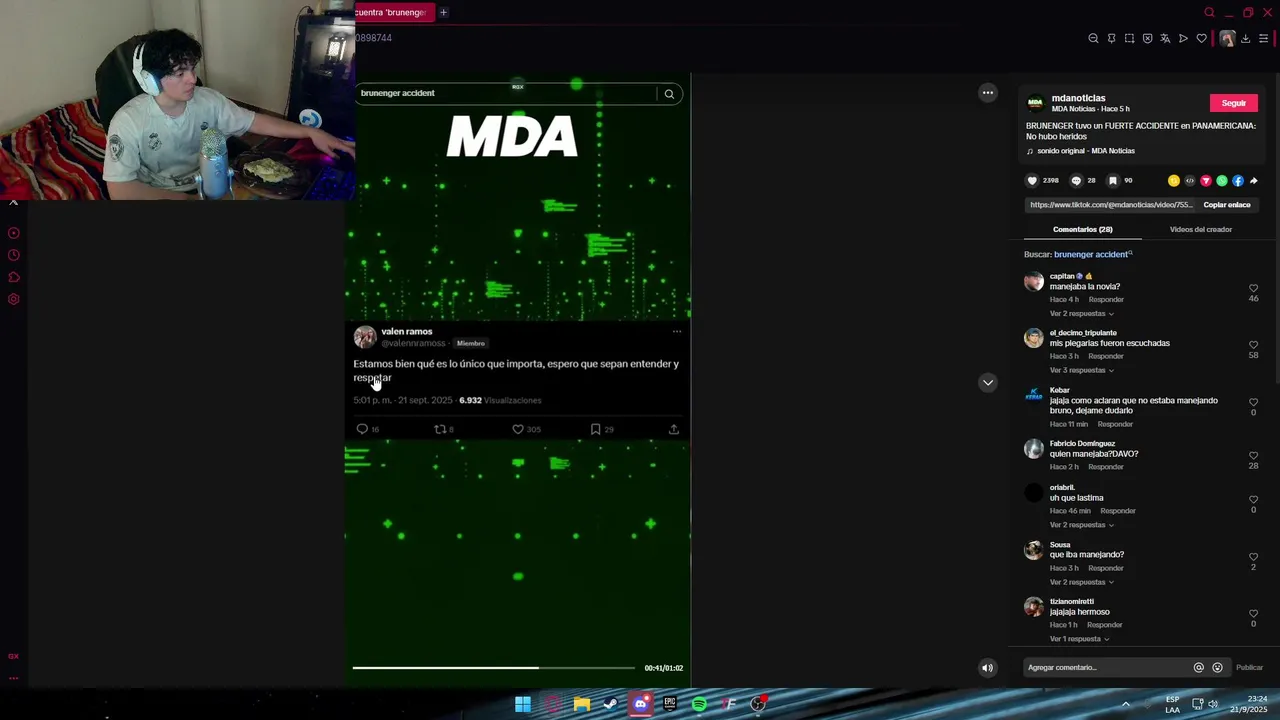Open the 'brunenger accident' search link
1280x720 pixels.
(1092, 254)
